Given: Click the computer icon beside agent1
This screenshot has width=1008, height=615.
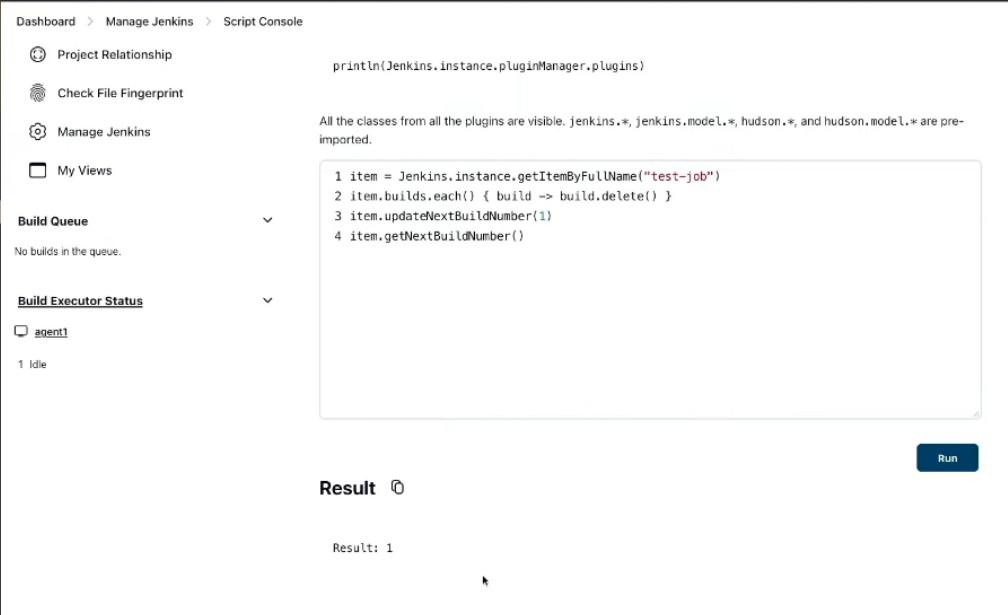Looking at the screenshot, I should coord(21,332).
